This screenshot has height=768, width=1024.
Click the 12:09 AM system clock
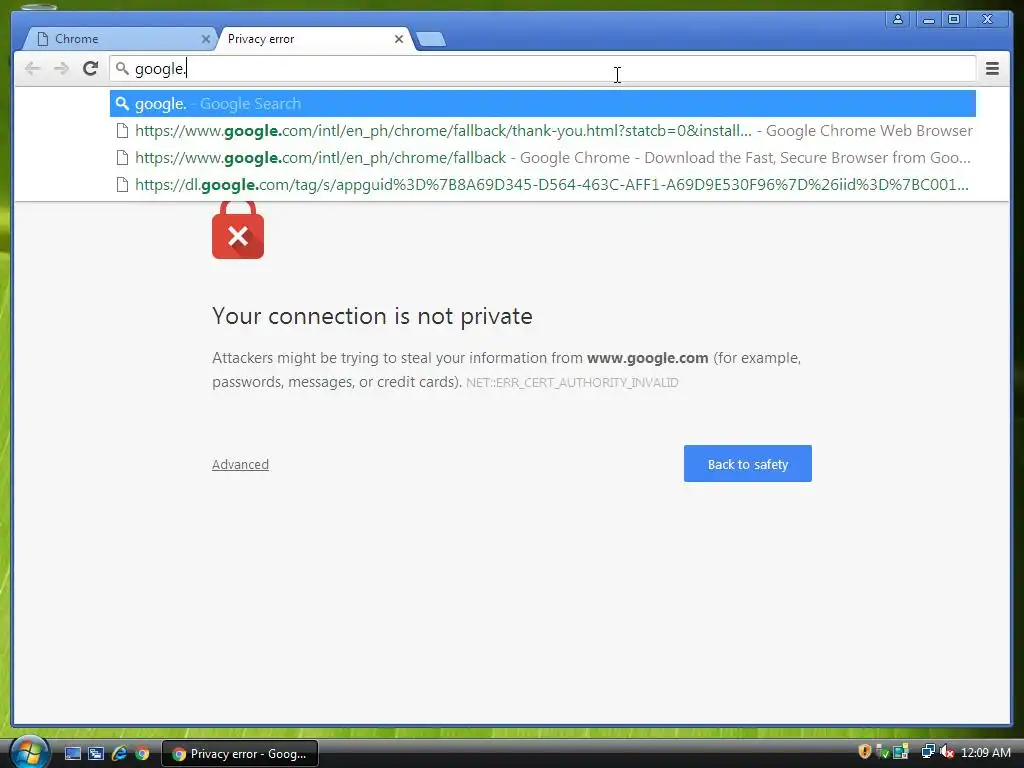click(985, 753)
